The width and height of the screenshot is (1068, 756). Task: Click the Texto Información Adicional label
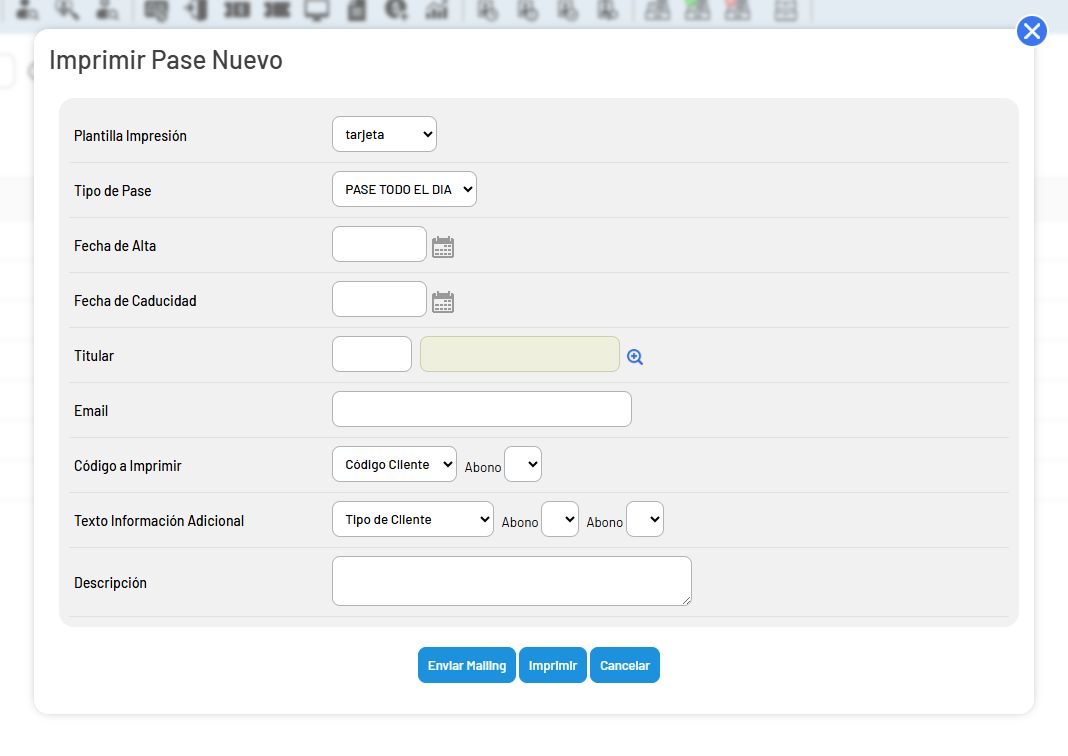coord(159,521)
